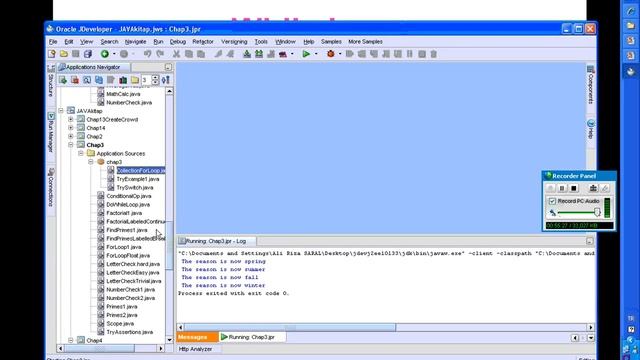Click the red Debug bug icon

(x=331, y=54)
